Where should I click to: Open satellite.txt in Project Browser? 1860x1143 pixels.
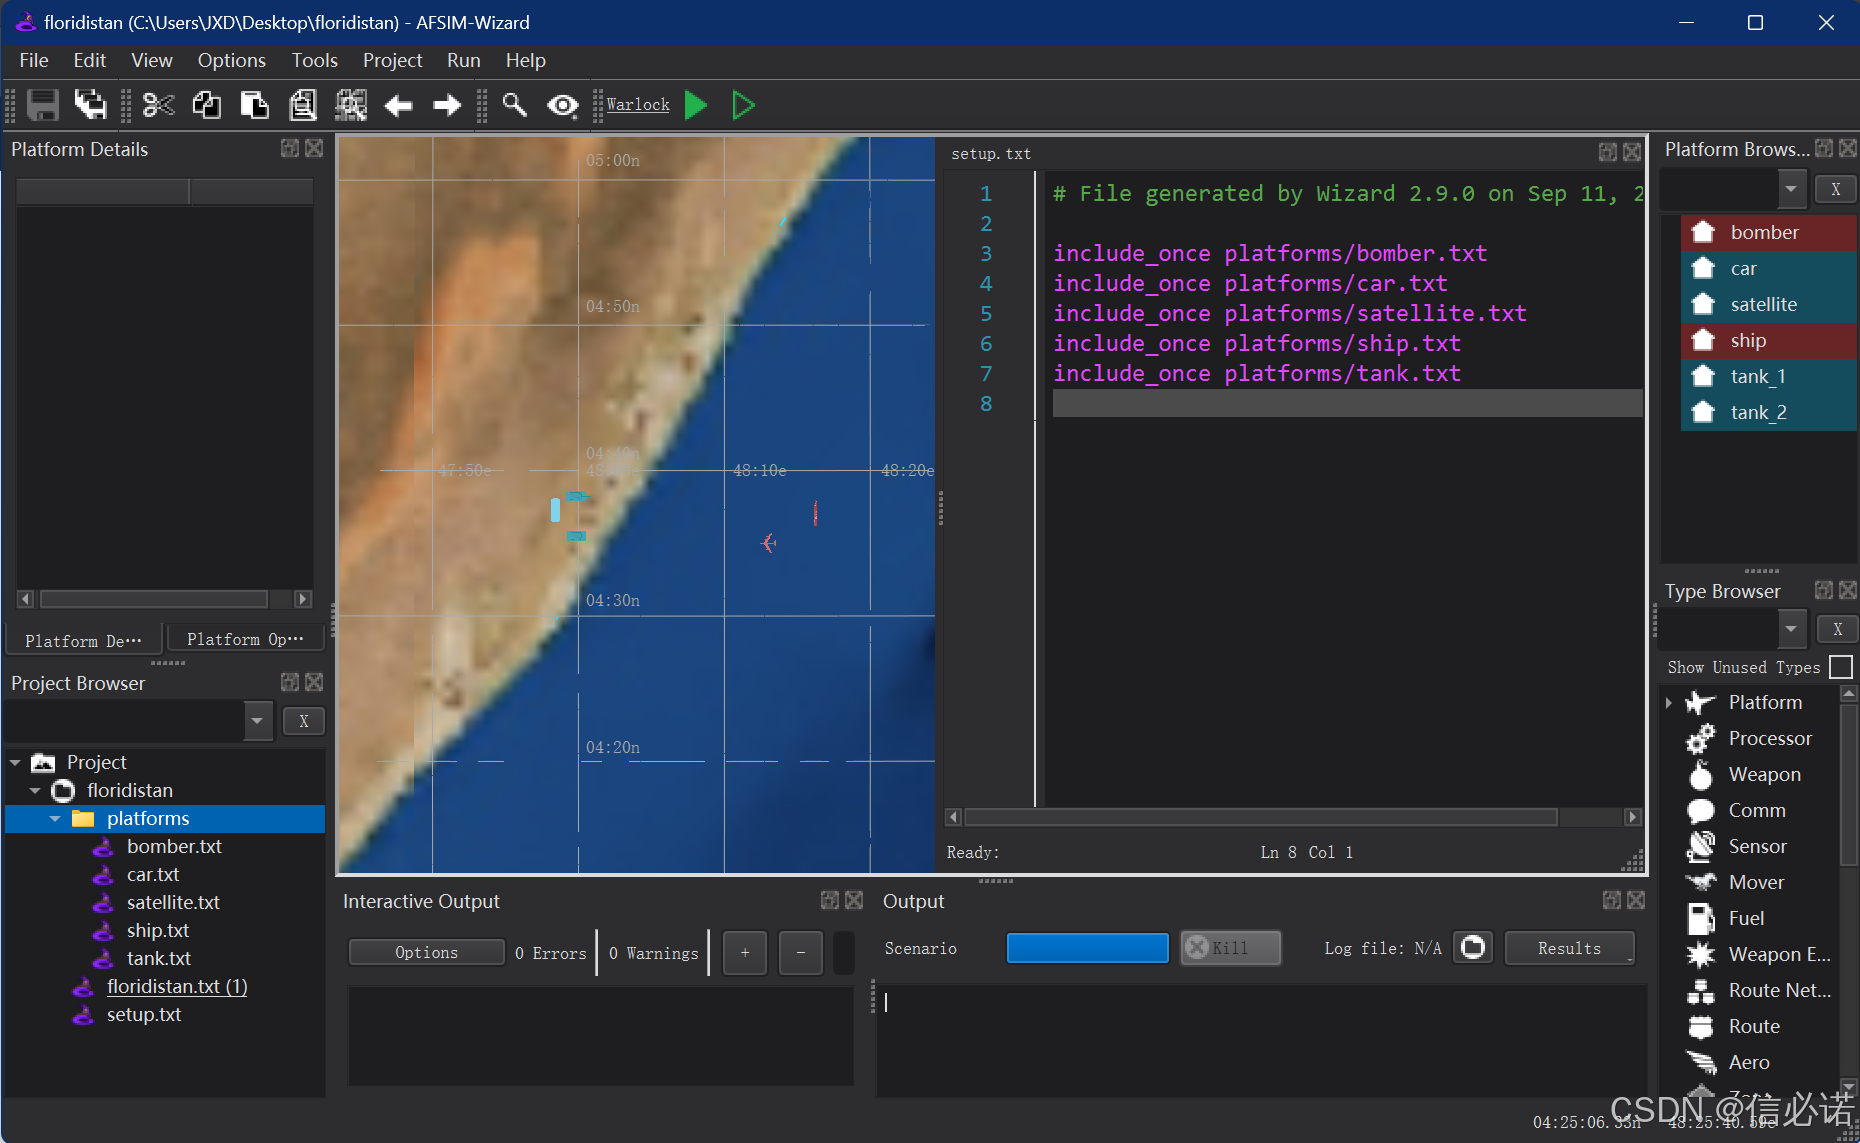[x=173, y=903]
